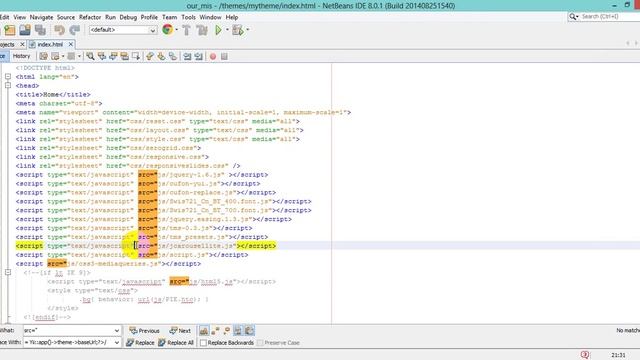Viewport: 640px width, 360px height.
Task: Open the Tools menu
Action: click(x=188, y=17)
